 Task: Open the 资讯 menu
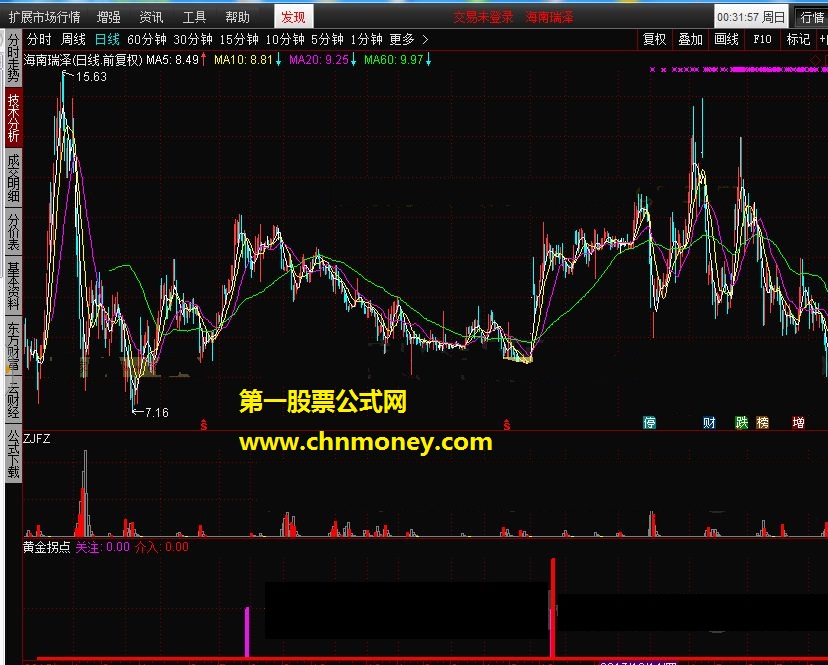[x=151, y=17]
